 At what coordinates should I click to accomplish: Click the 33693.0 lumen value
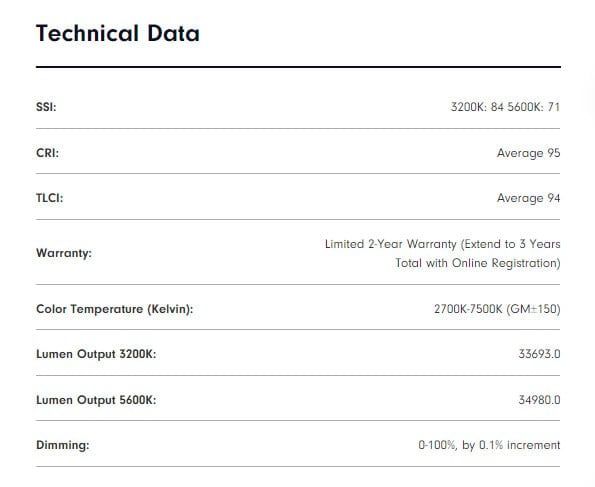click(539, 354)
